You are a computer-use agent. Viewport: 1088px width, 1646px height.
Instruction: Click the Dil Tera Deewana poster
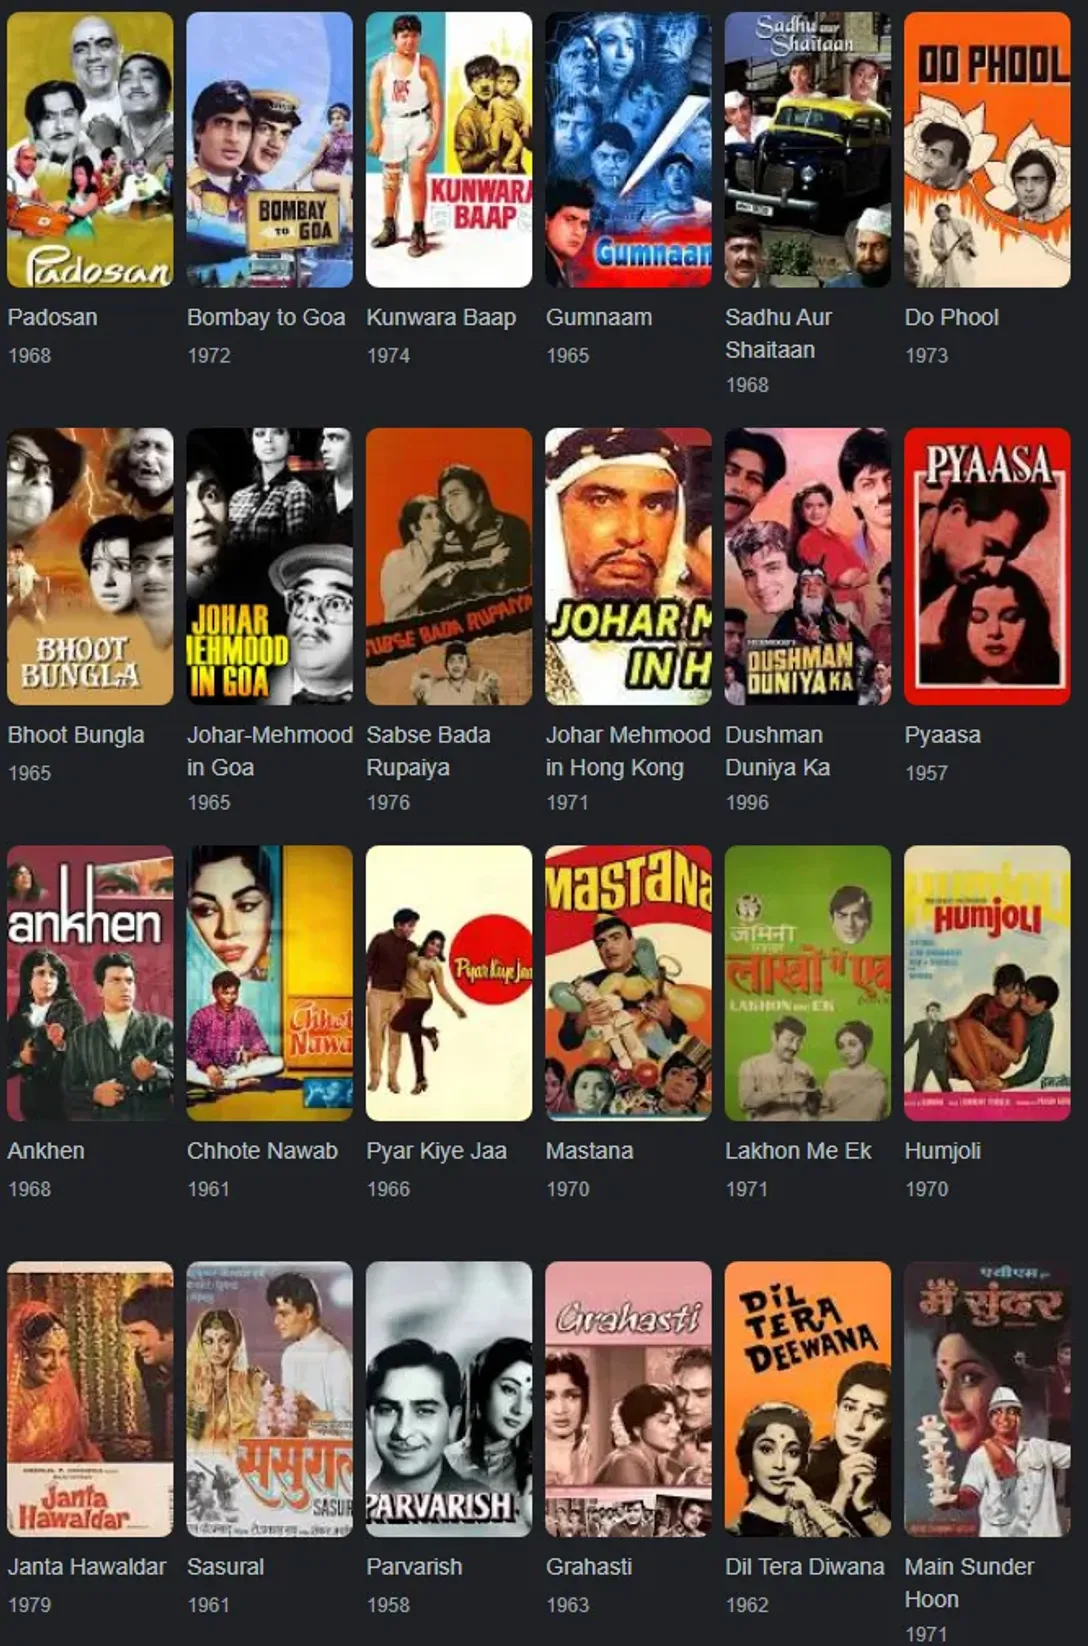pyautogui.click(x=808, y=1399)
